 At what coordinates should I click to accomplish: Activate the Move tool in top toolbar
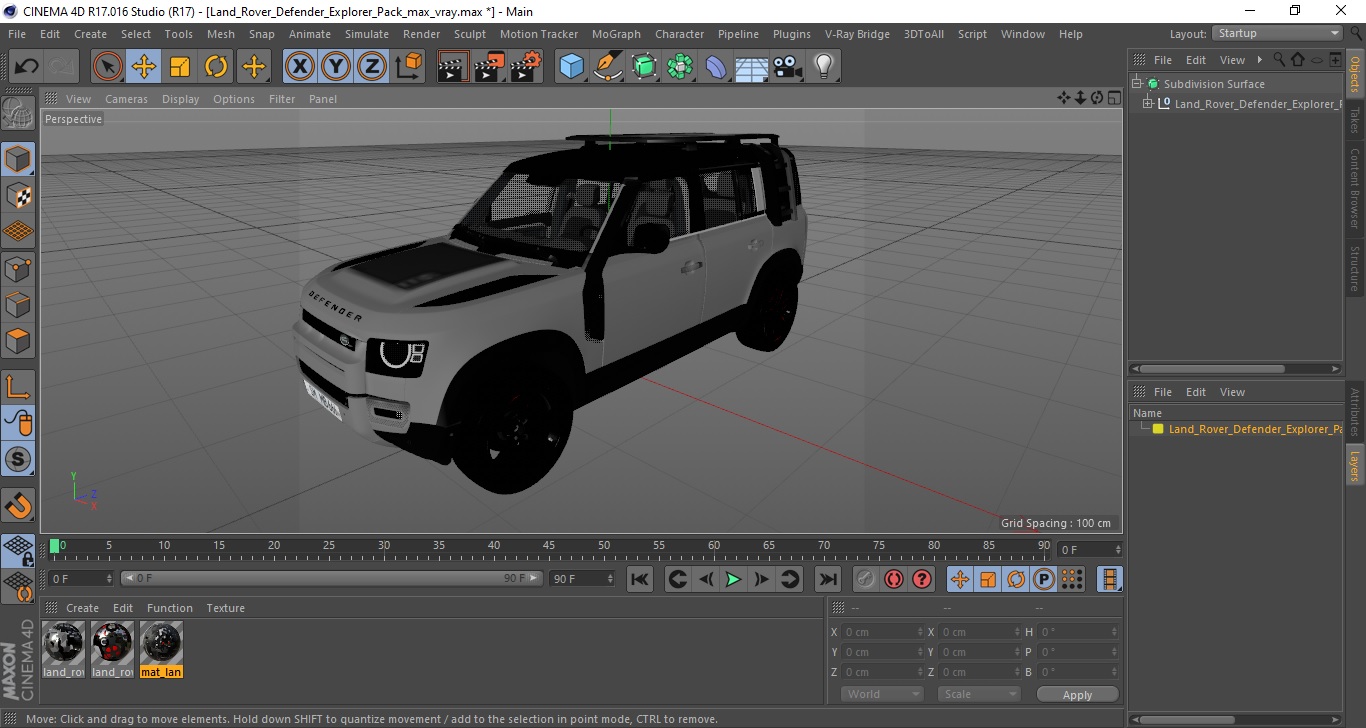pos(144,67)
